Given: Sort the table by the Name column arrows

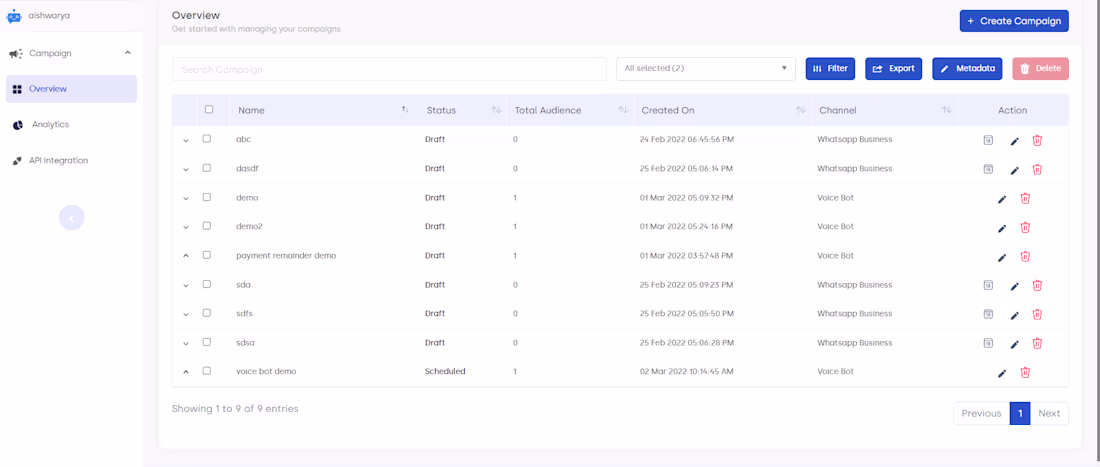Looking at the screenshot, I should click(x=405, y=110).
